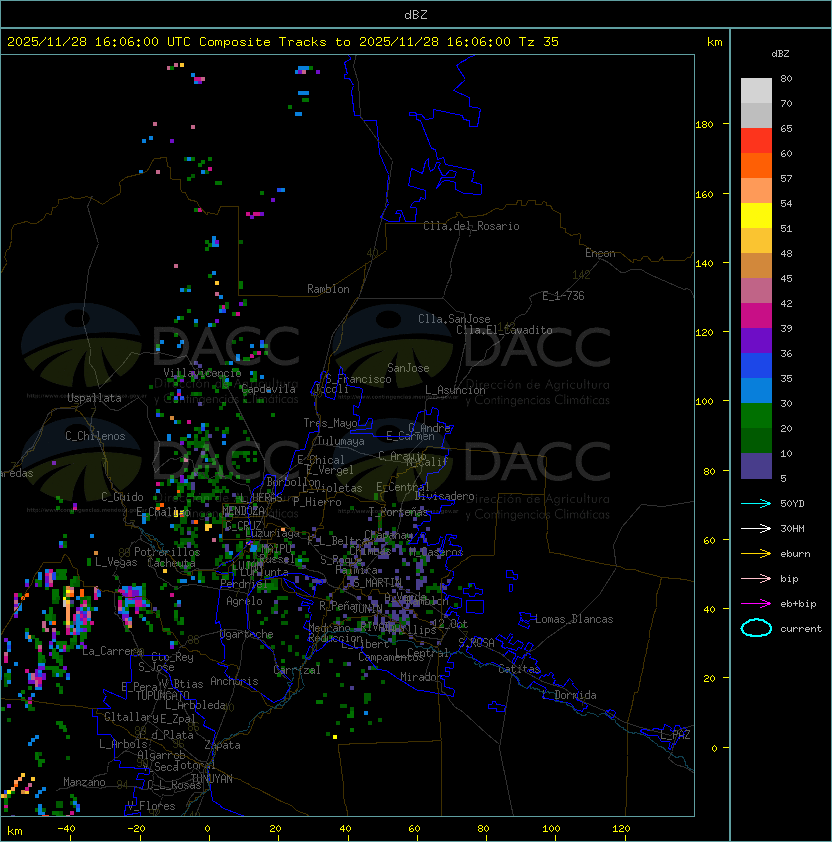Click the 'current' legend label
The image size is (832, 842).
pos(801,629)
